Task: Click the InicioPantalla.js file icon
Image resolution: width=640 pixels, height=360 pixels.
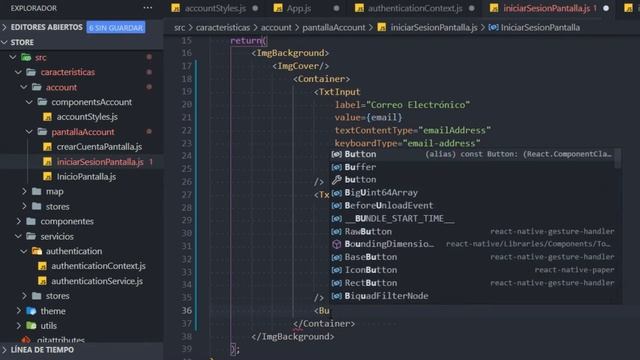Action: pyautogui.click(x=47, y=176)
